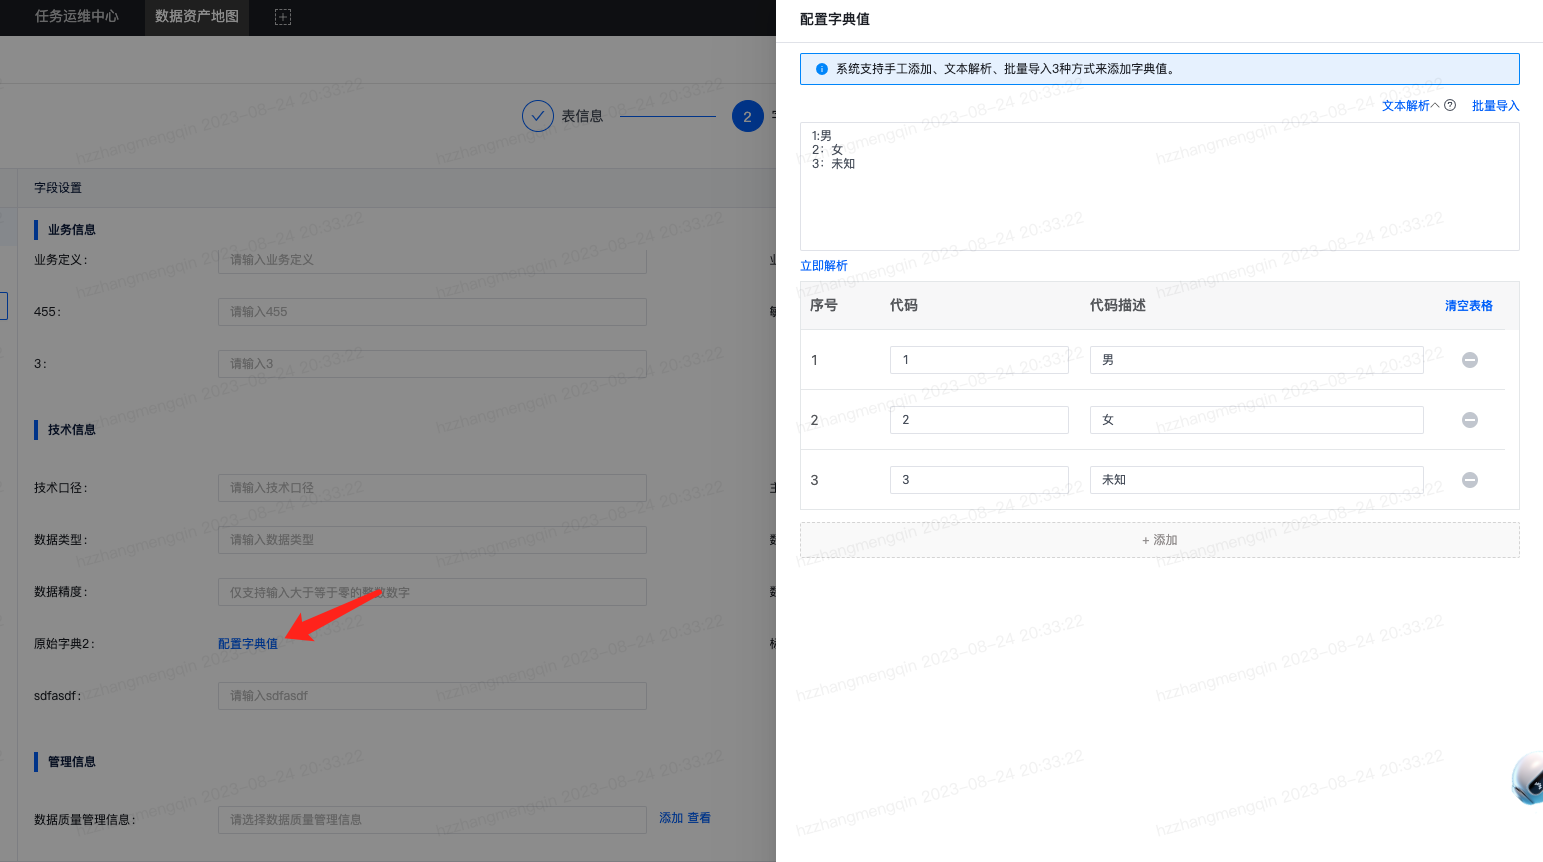Screen dimensions: 1543x862
Task: Edit the code field in row 2
Action: coord(979,420)
